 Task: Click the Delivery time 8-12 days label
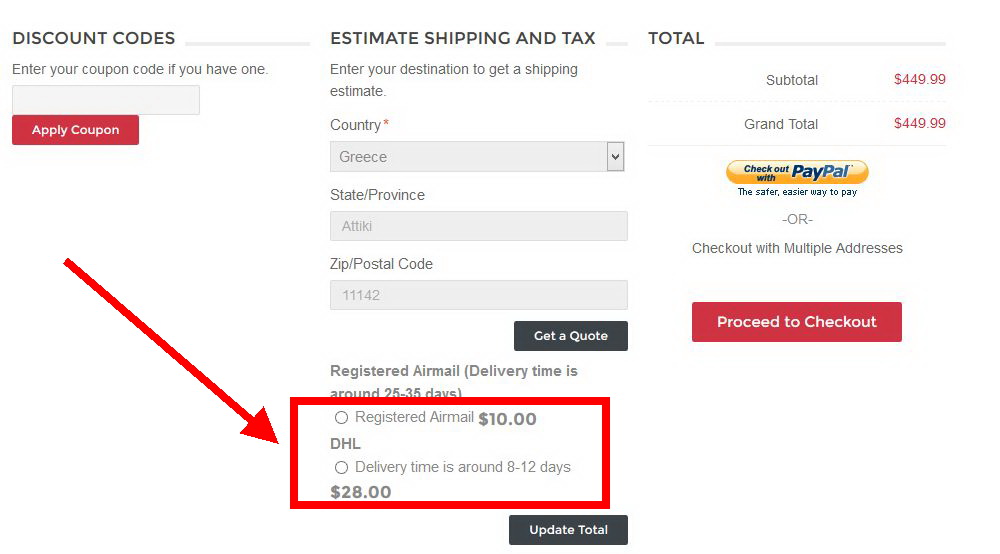[462, 467]
